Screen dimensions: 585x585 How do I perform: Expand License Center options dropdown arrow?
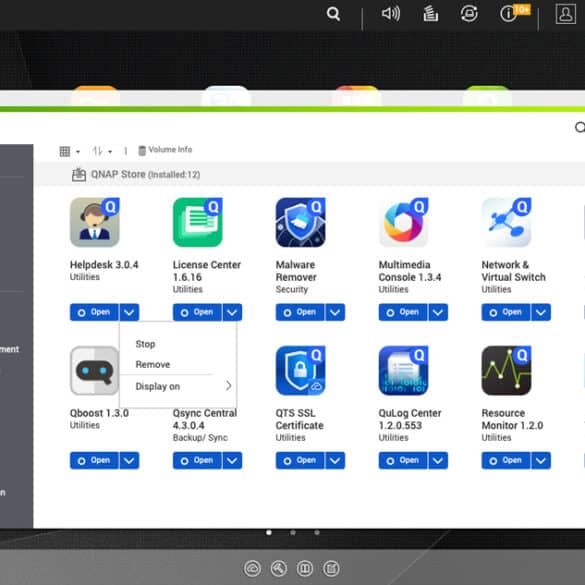[232, 312]
